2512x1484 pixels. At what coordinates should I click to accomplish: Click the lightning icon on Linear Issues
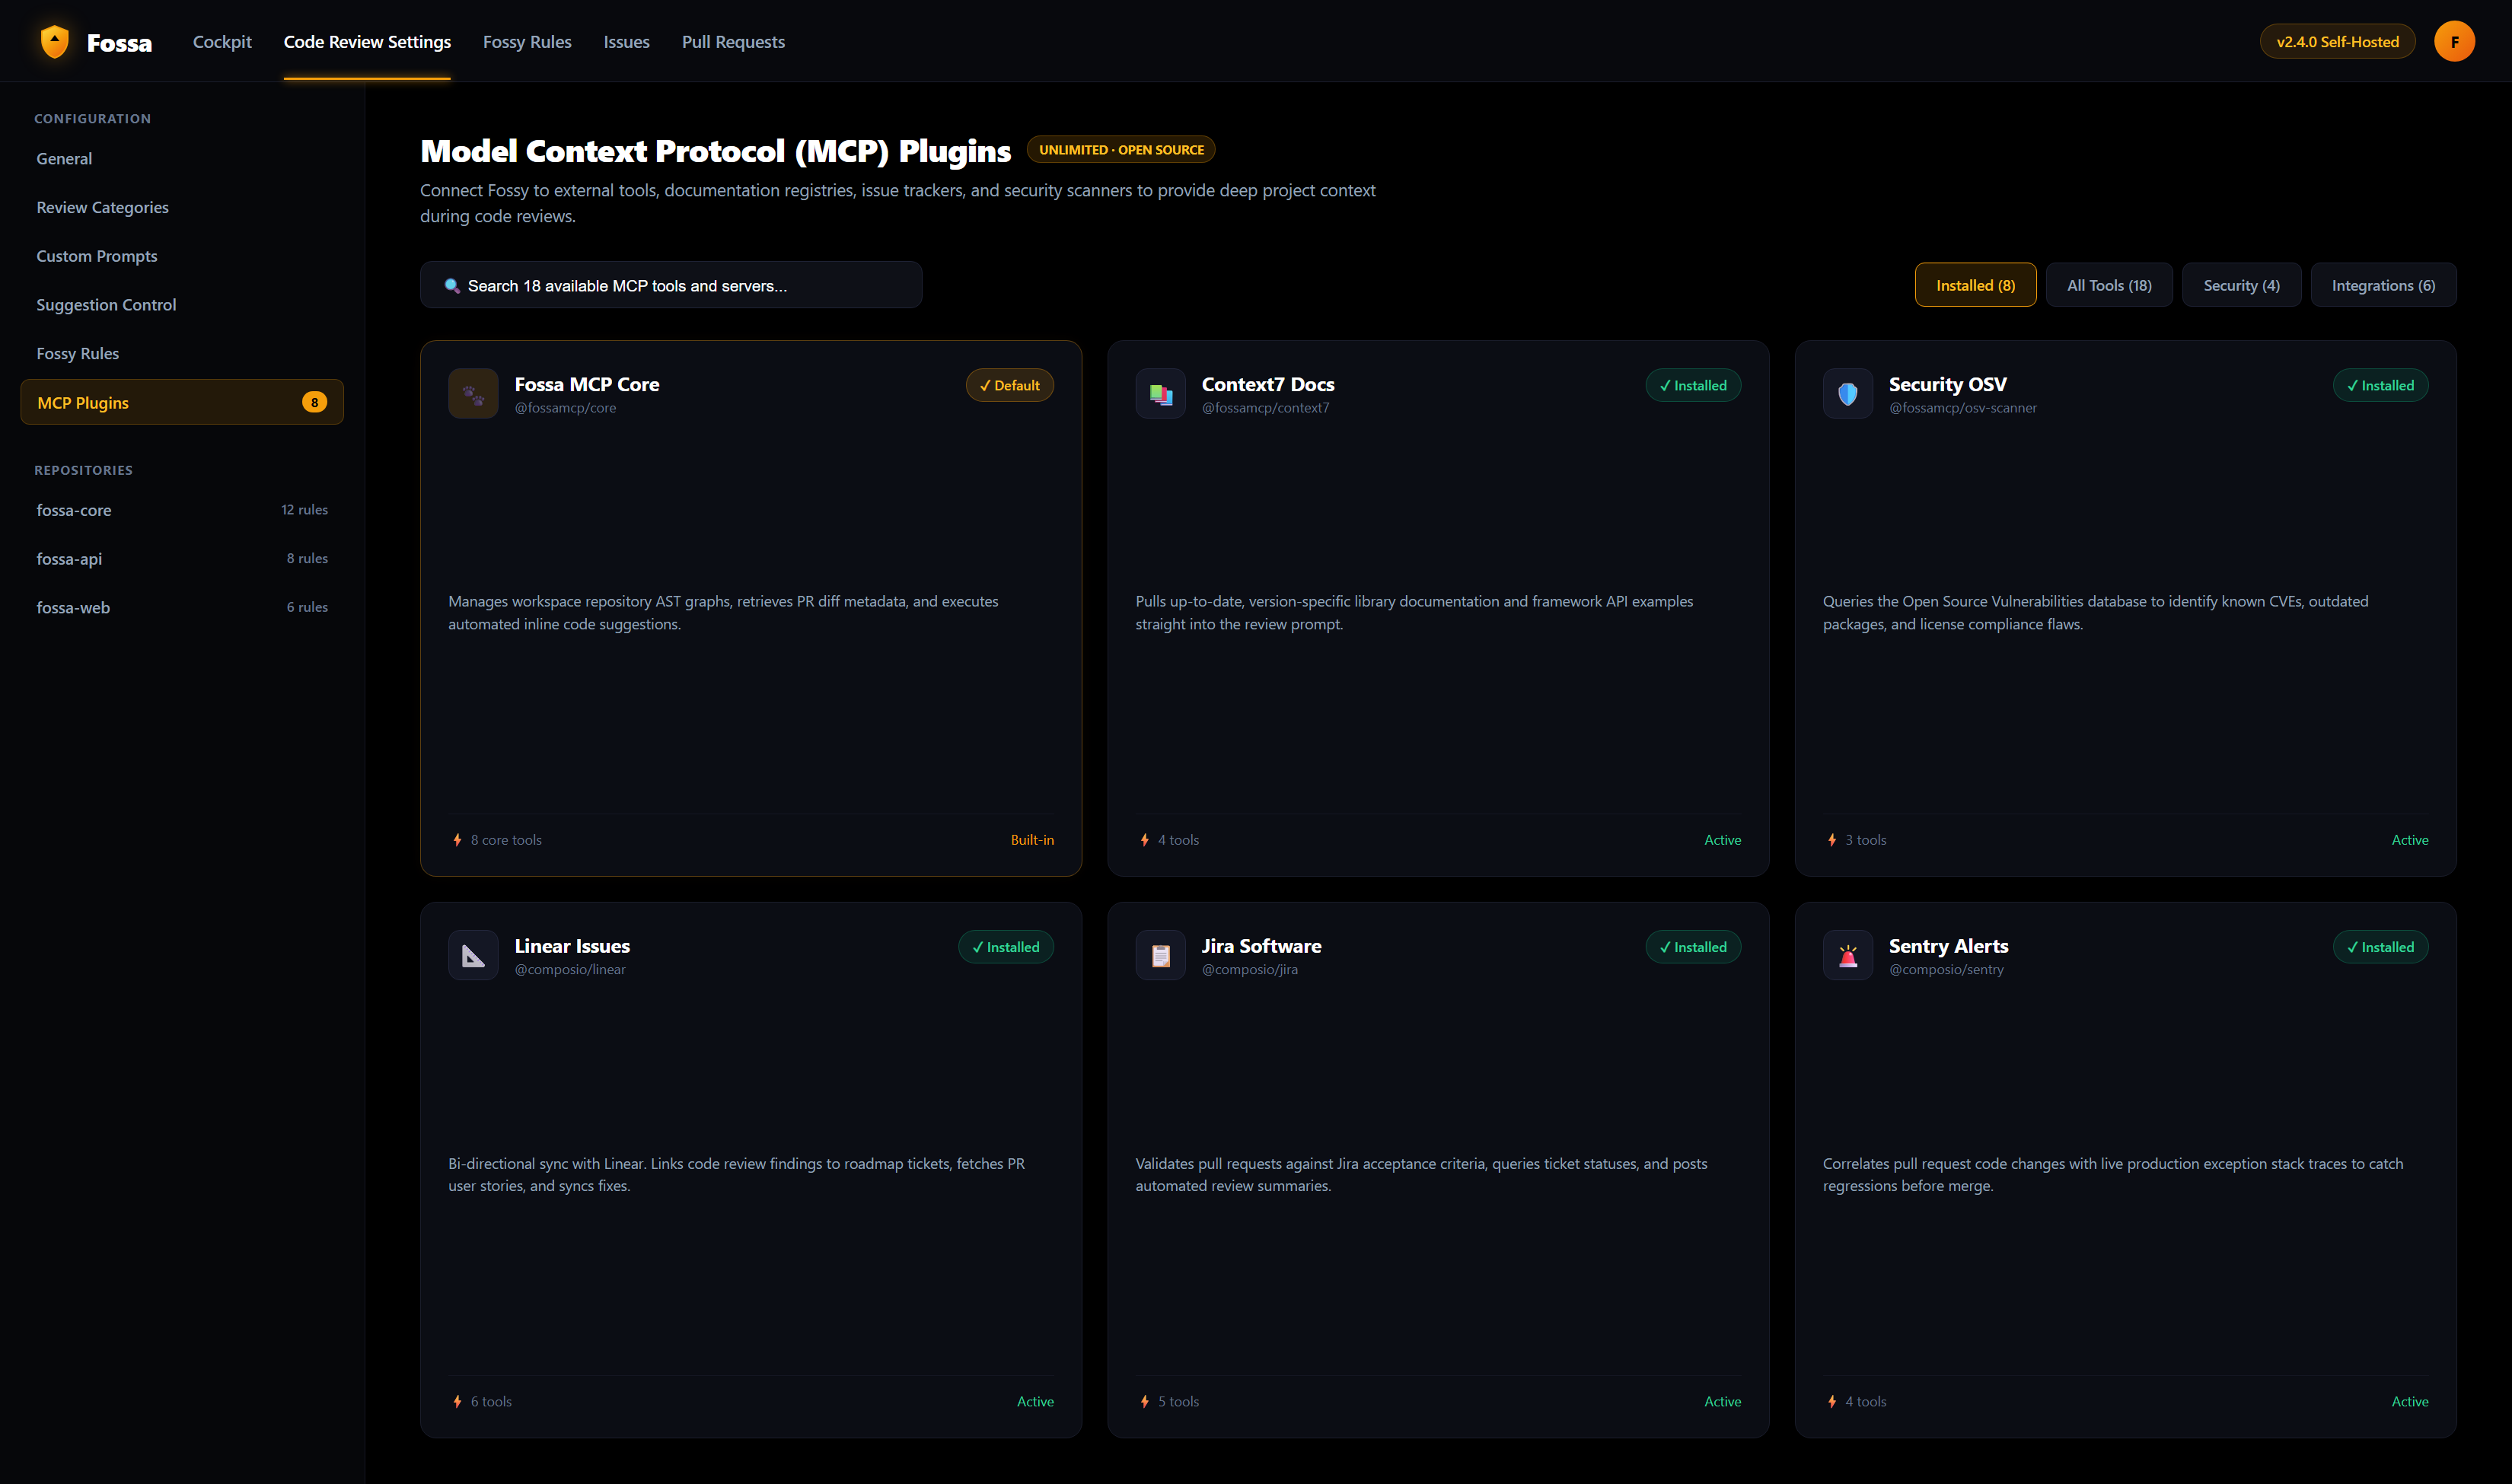tap(457, 1402)
